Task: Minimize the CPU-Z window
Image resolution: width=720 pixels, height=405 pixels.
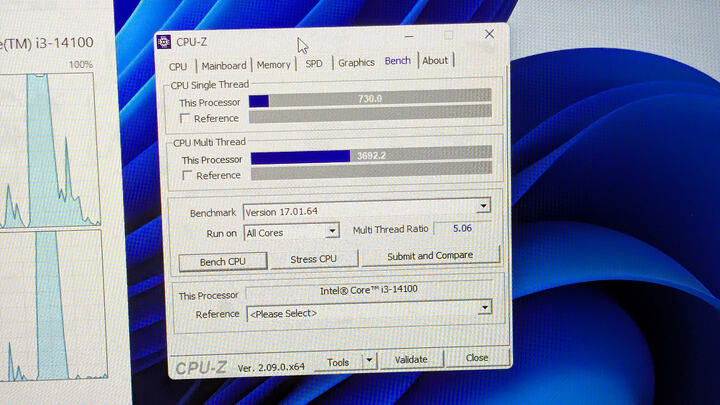Action: pyautogui.click(x=409, y=36)
